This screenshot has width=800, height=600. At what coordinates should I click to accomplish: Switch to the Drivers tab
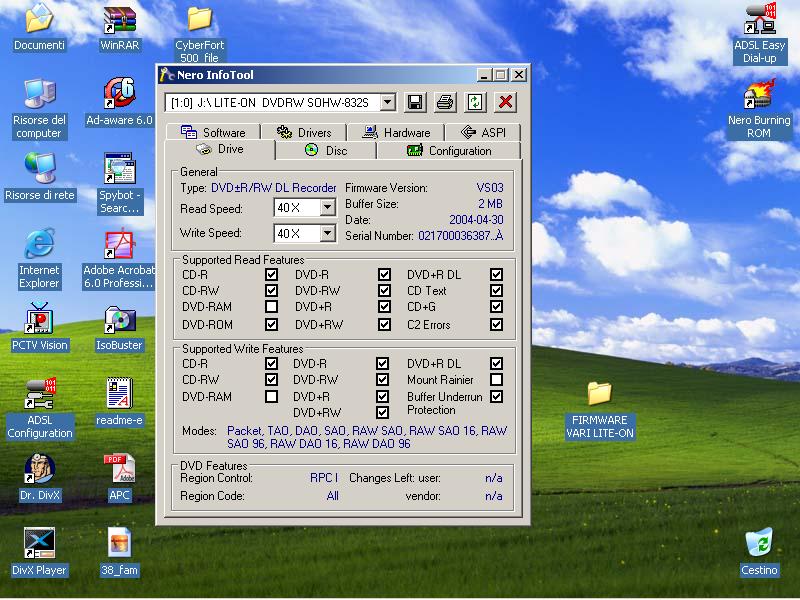click(304, 133)
